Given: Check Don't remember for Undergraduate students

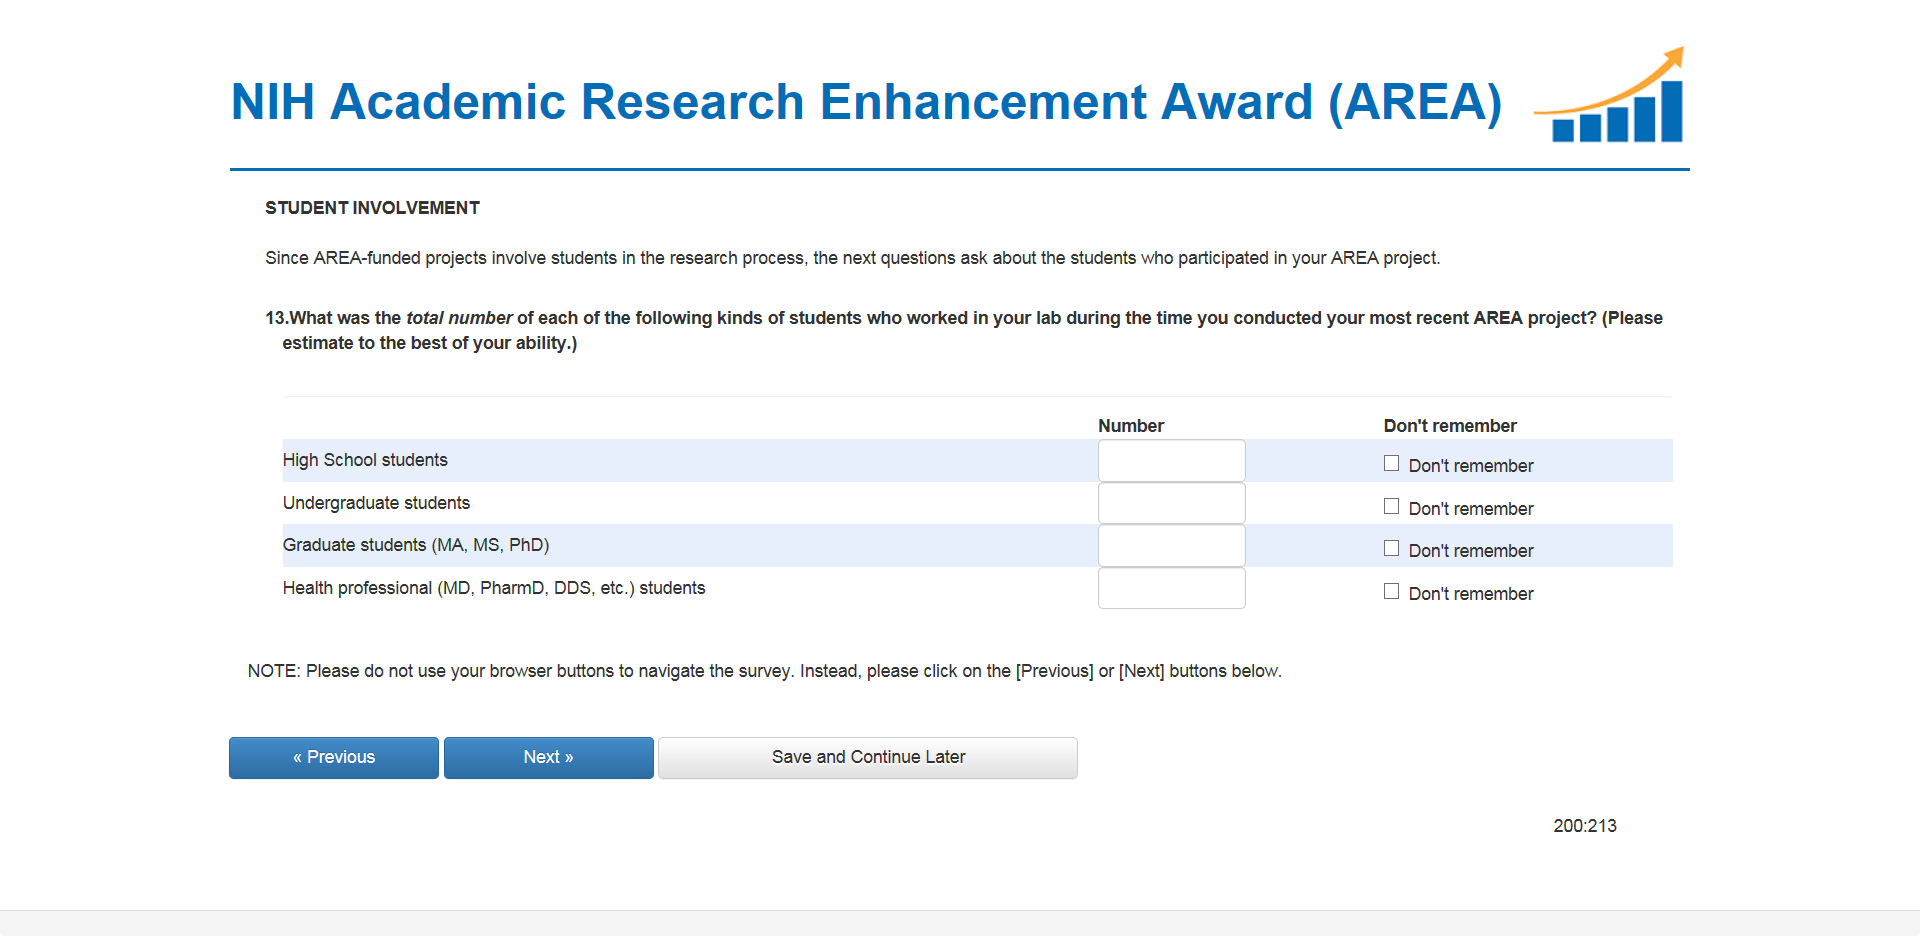Looking at the screenshot, I should pyautogui.click(x=1391, y=507).
